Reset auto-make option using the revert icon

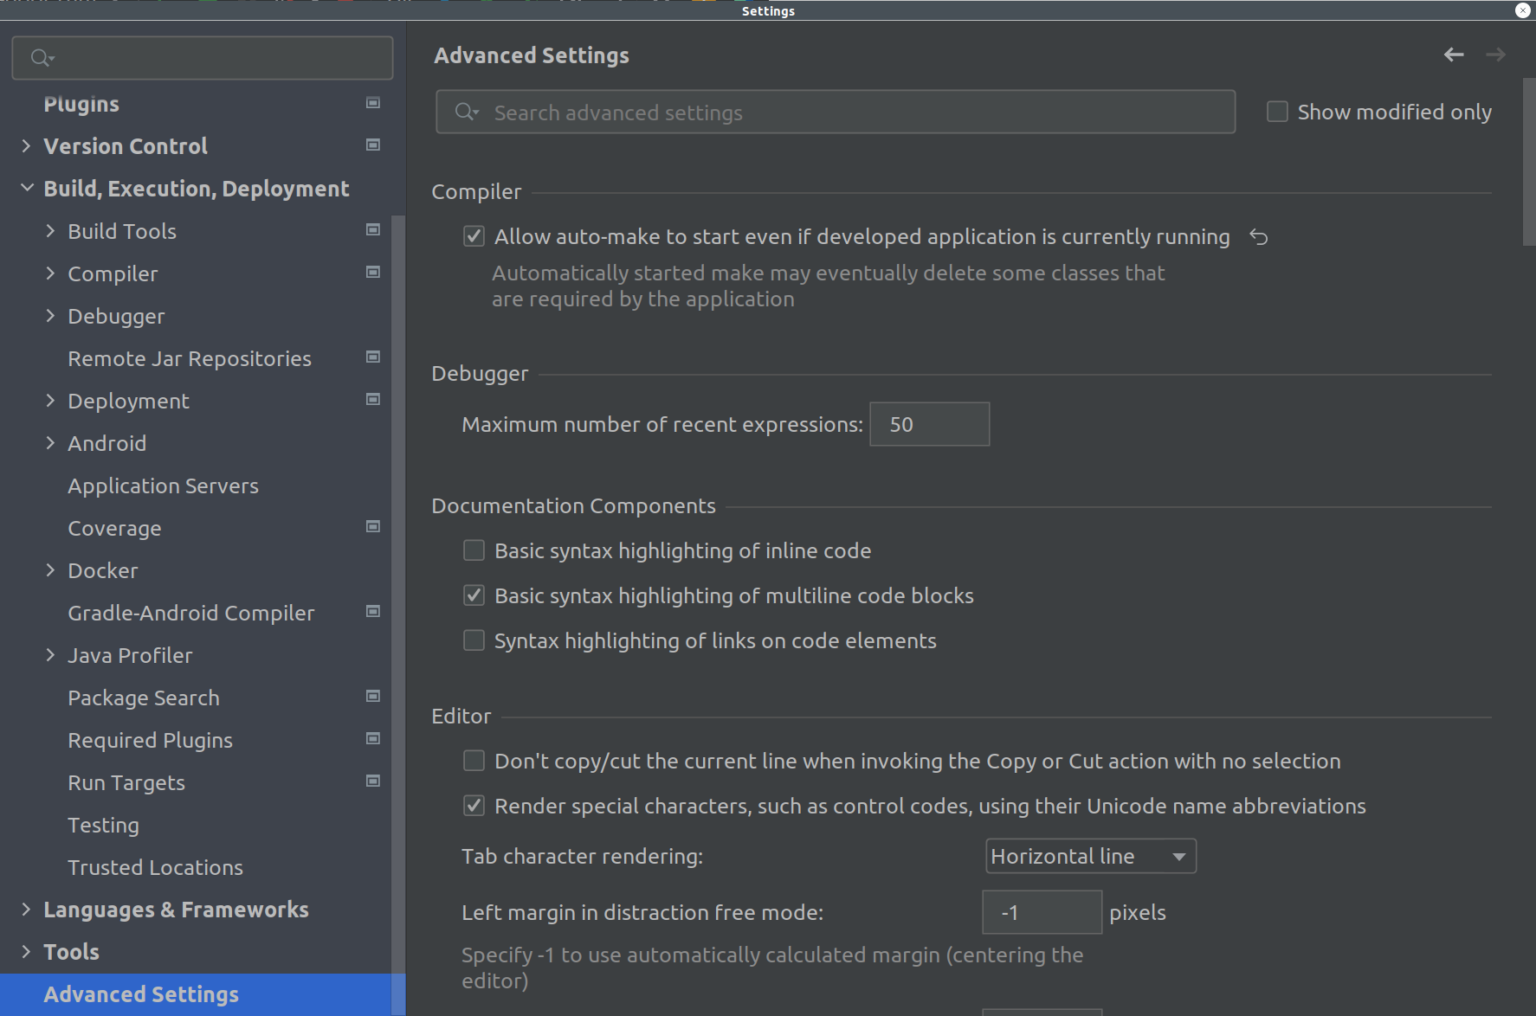coord(1258,237)
